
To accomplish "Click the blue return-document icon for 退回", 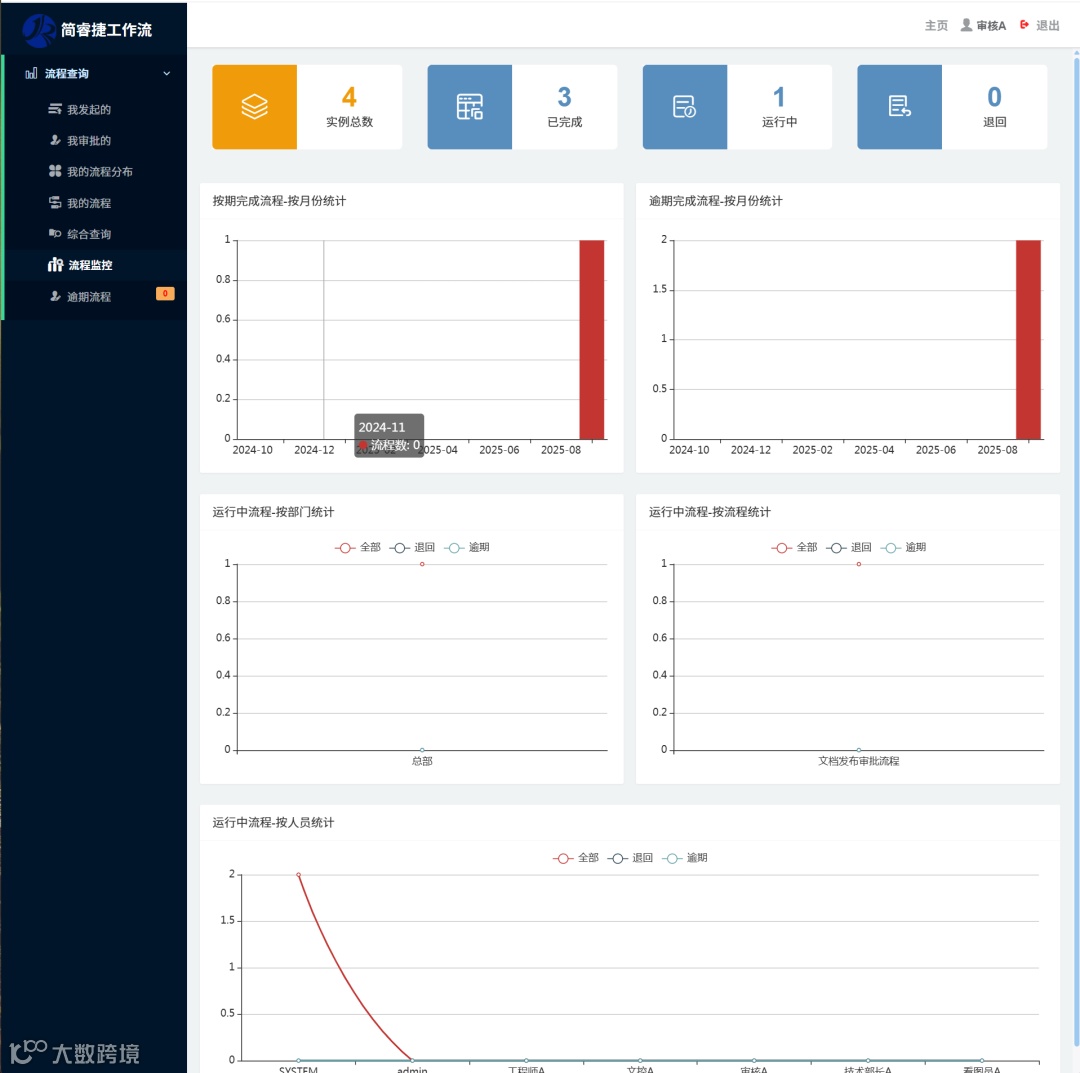I will coord(900,107).
